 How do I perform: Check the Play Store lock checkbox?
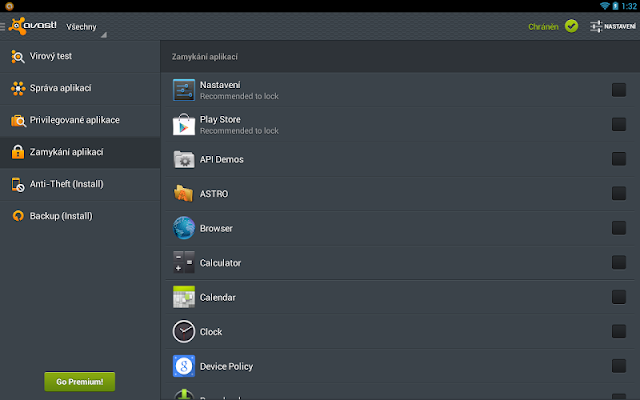619,124
